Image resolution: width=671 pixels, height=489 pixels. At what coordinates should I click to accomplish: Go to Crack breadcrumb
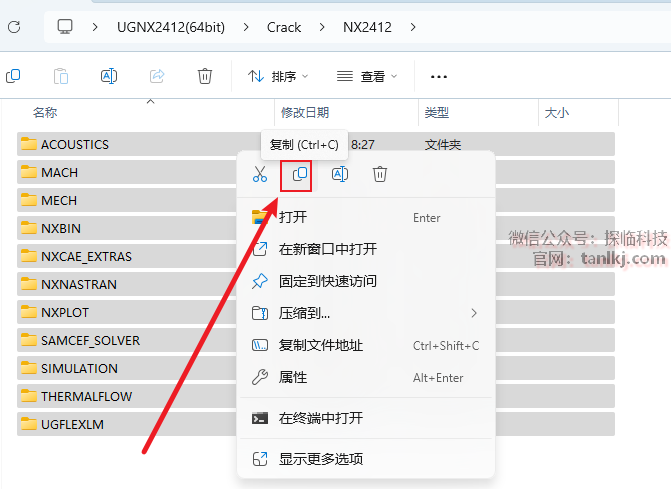click(284, 27)
